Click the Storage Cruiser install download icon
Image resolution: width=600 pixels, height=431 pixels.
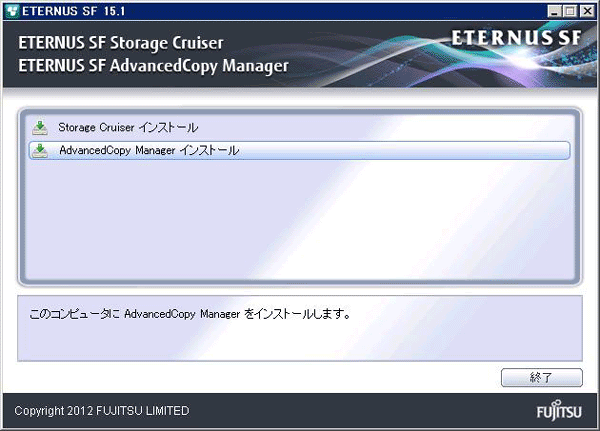click(40, 128)
